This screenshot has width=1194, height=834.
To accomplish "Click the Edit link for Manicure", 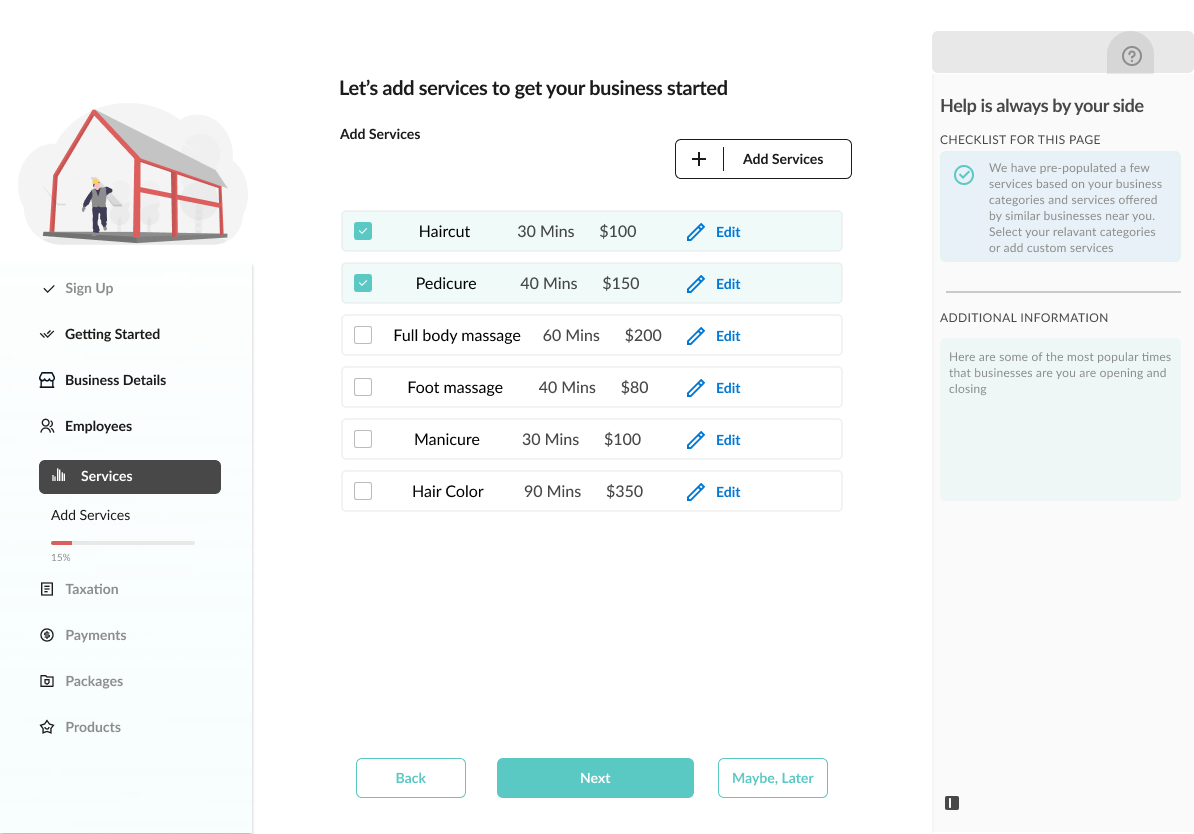I will [x=728, y=440].
